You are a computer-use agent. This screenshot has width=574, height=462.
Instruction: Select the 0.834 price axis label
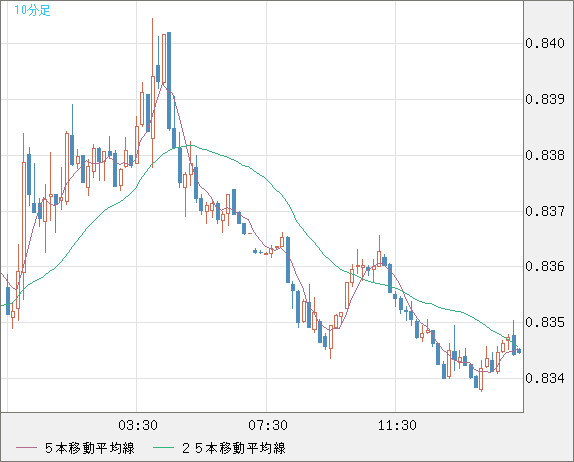click(545, 378)
